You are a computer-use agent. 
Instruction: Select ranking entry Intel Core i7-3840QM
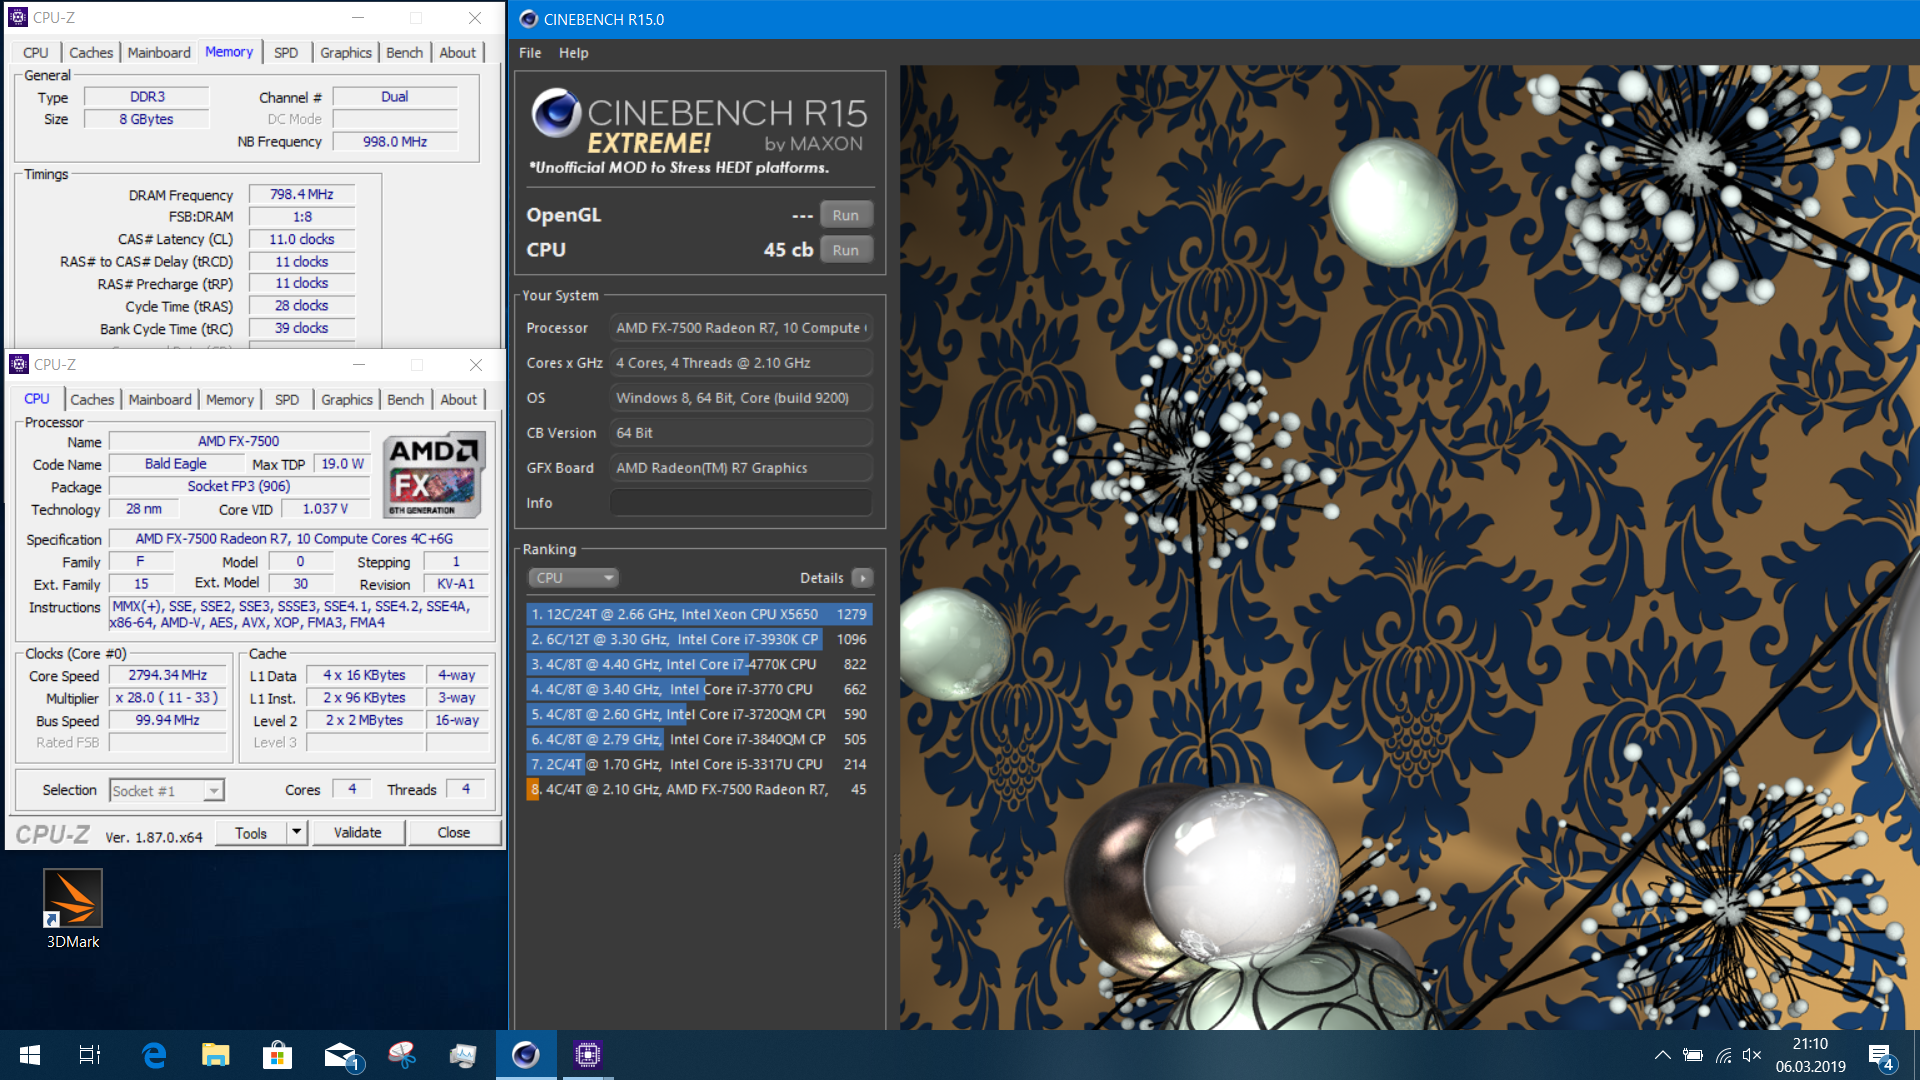coord(699,739)
